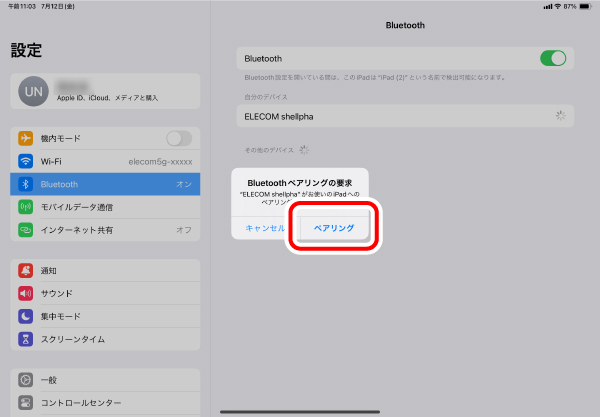Open コントロールセンター settings row
This screenshot has width=600, height=417.
[x=105, y=403]
